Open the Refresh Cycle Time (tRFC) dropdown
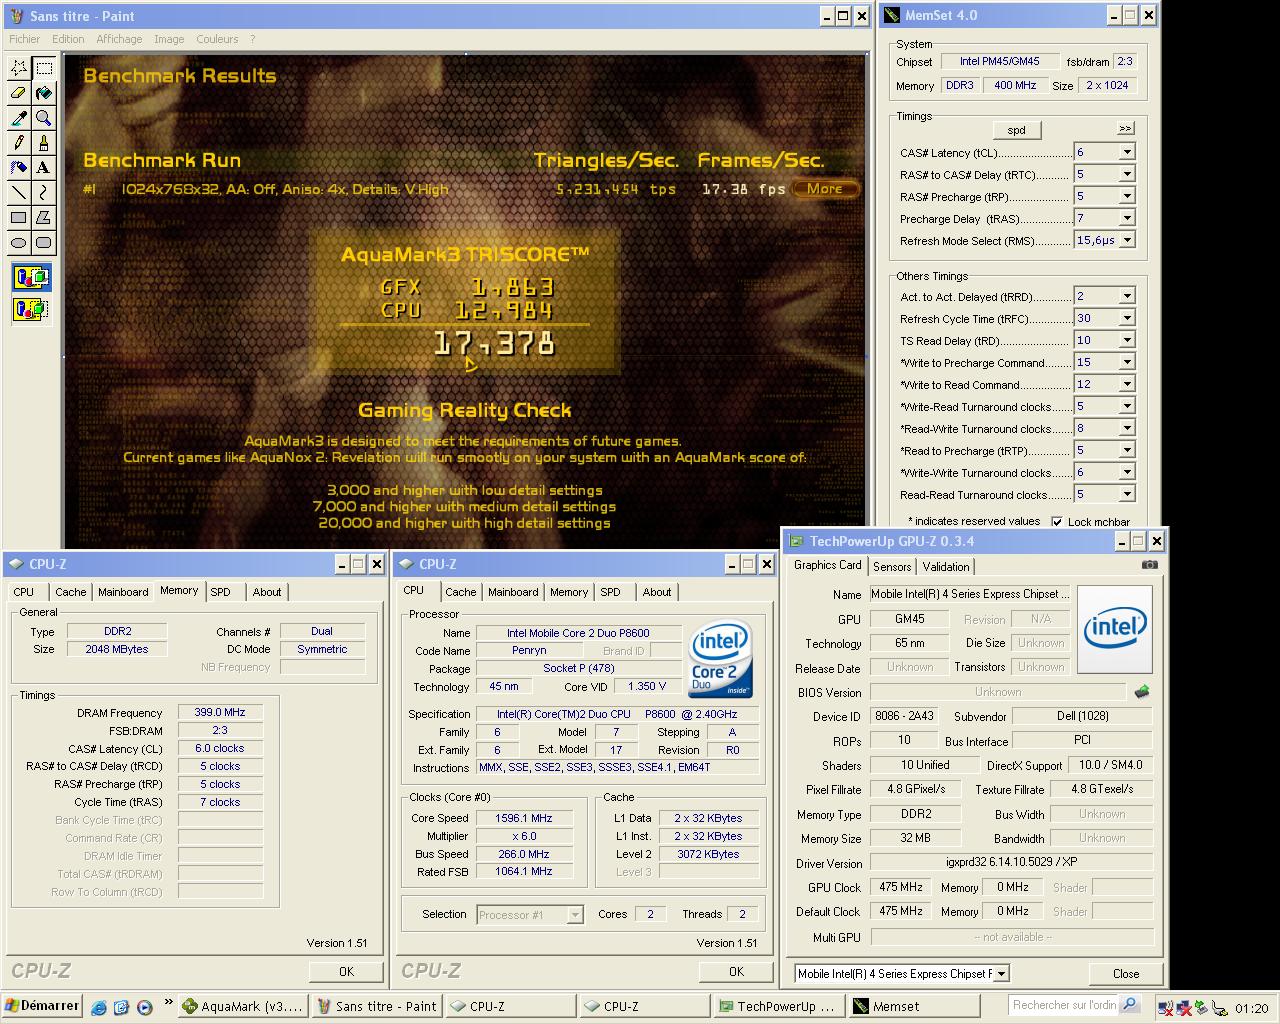 pyautogui.click(x=1127, y=318)
